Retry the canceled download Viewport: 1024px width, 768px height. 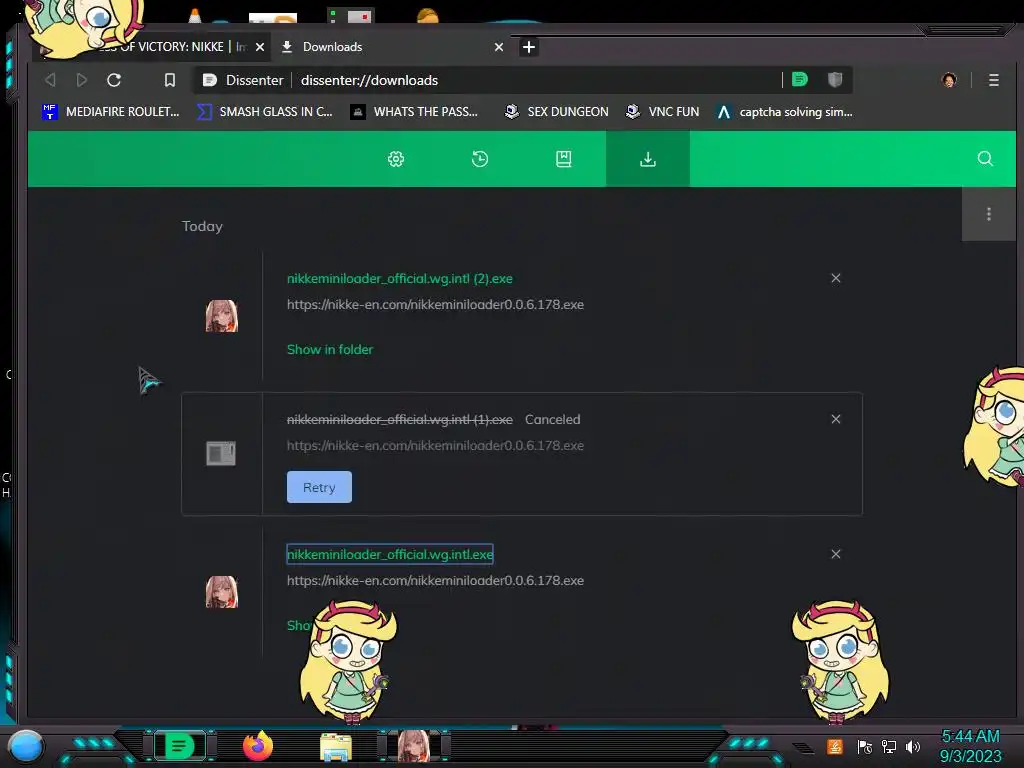pos(319,487)
